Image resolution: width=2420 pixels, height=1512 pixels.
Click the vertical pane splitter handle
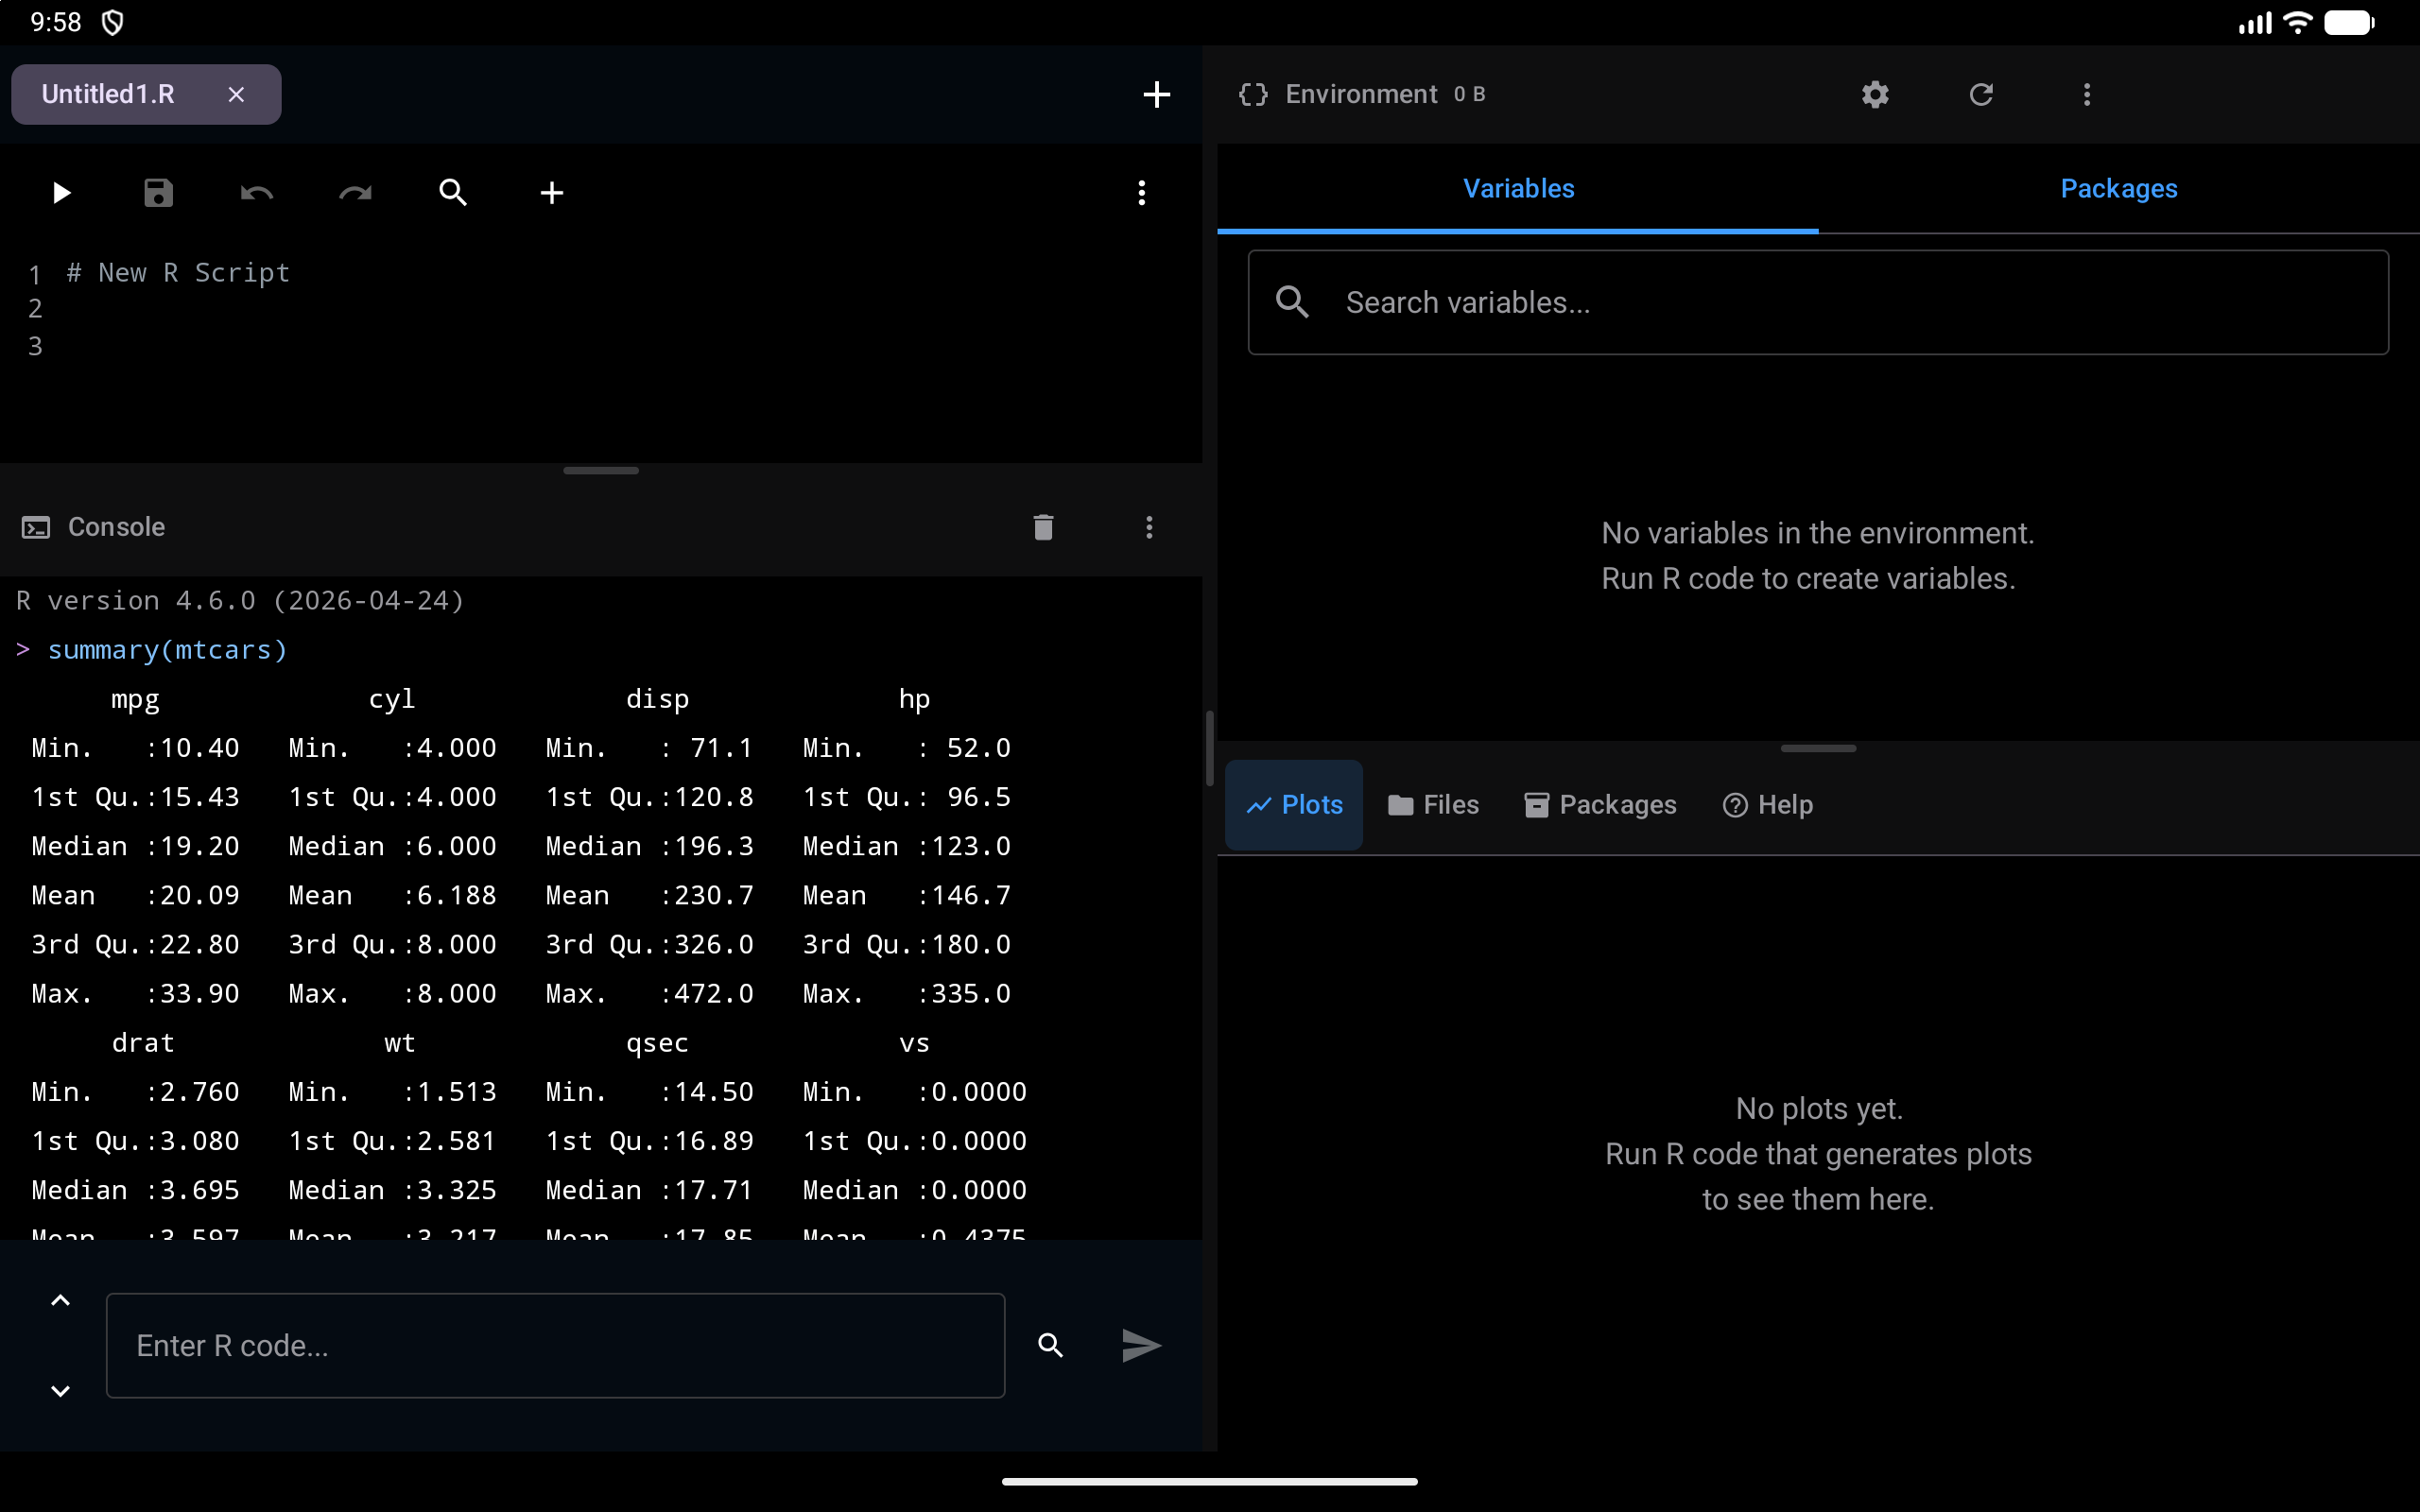pyautogui.click(x=1210, y=748)
